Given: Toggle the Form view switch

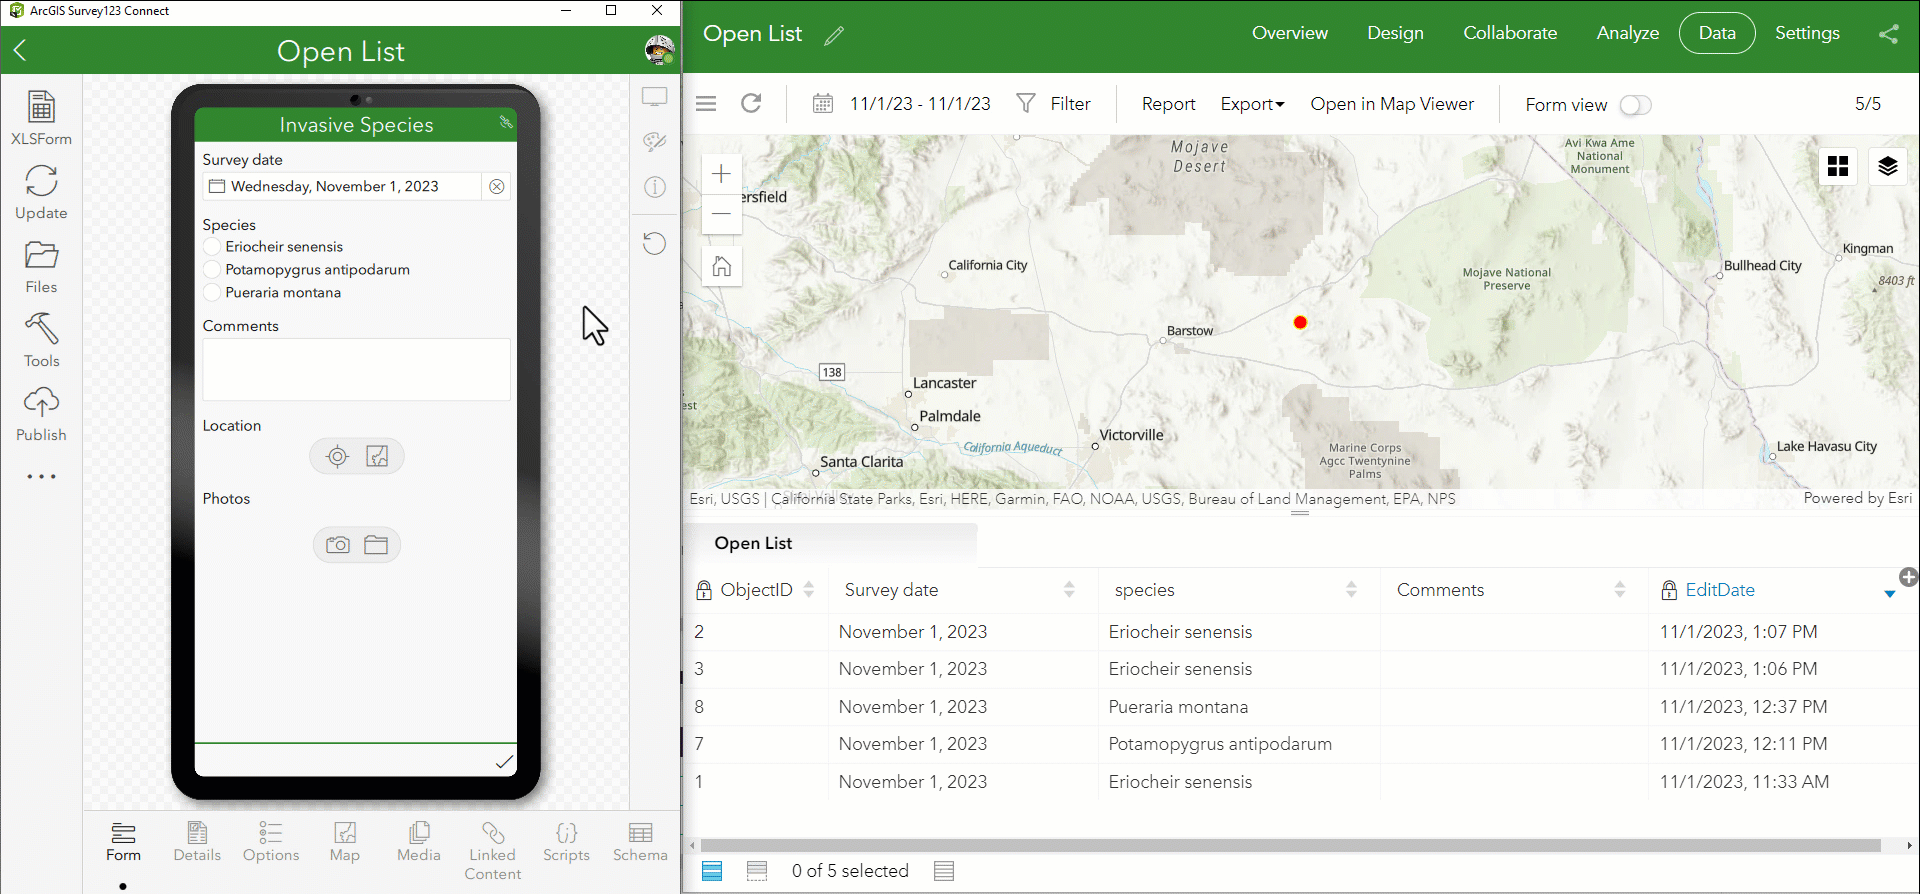Looking at the screenshot, I should pos(1636,105).
